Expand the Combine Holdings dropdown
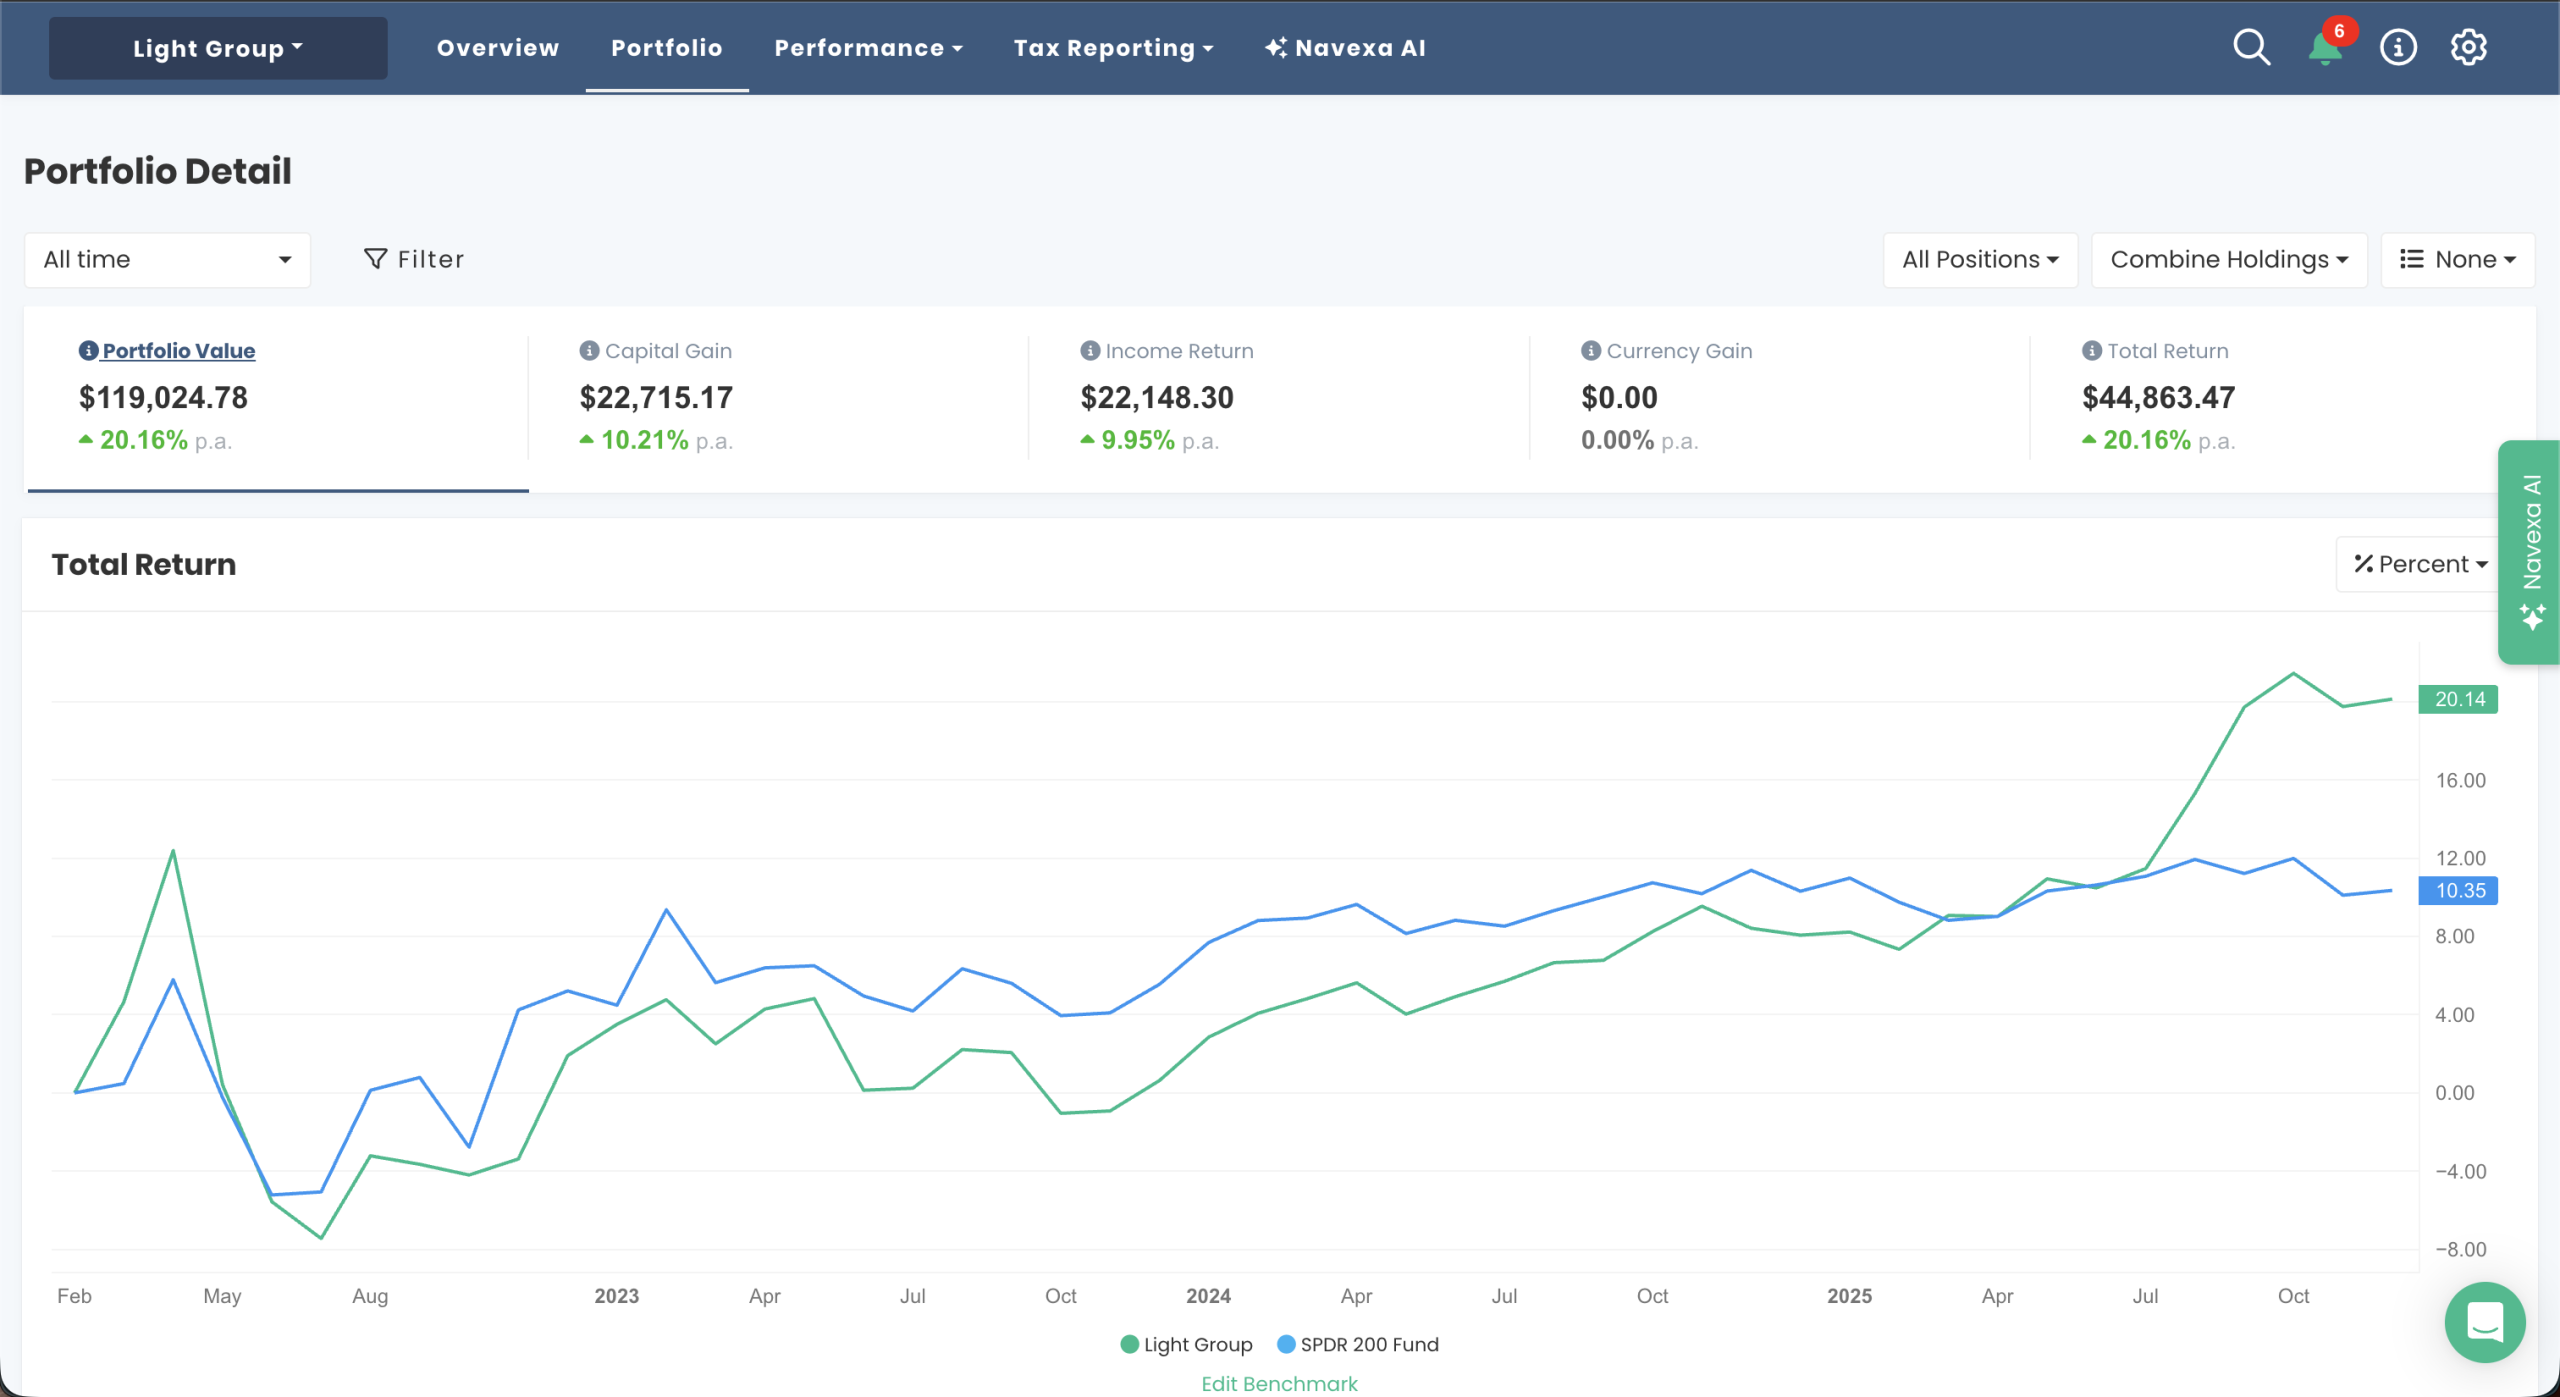 pyautogui.click(x=2228, y=259)
